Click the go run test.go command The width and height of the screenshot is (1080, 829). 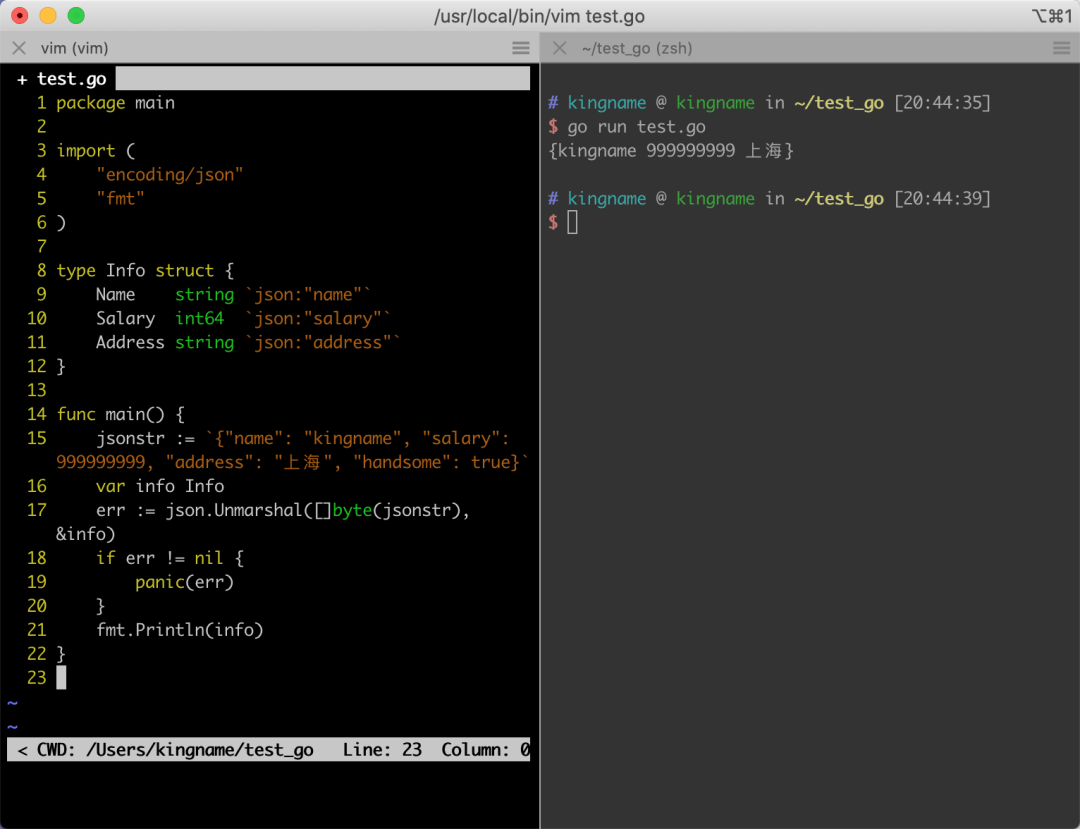(636, 127)
